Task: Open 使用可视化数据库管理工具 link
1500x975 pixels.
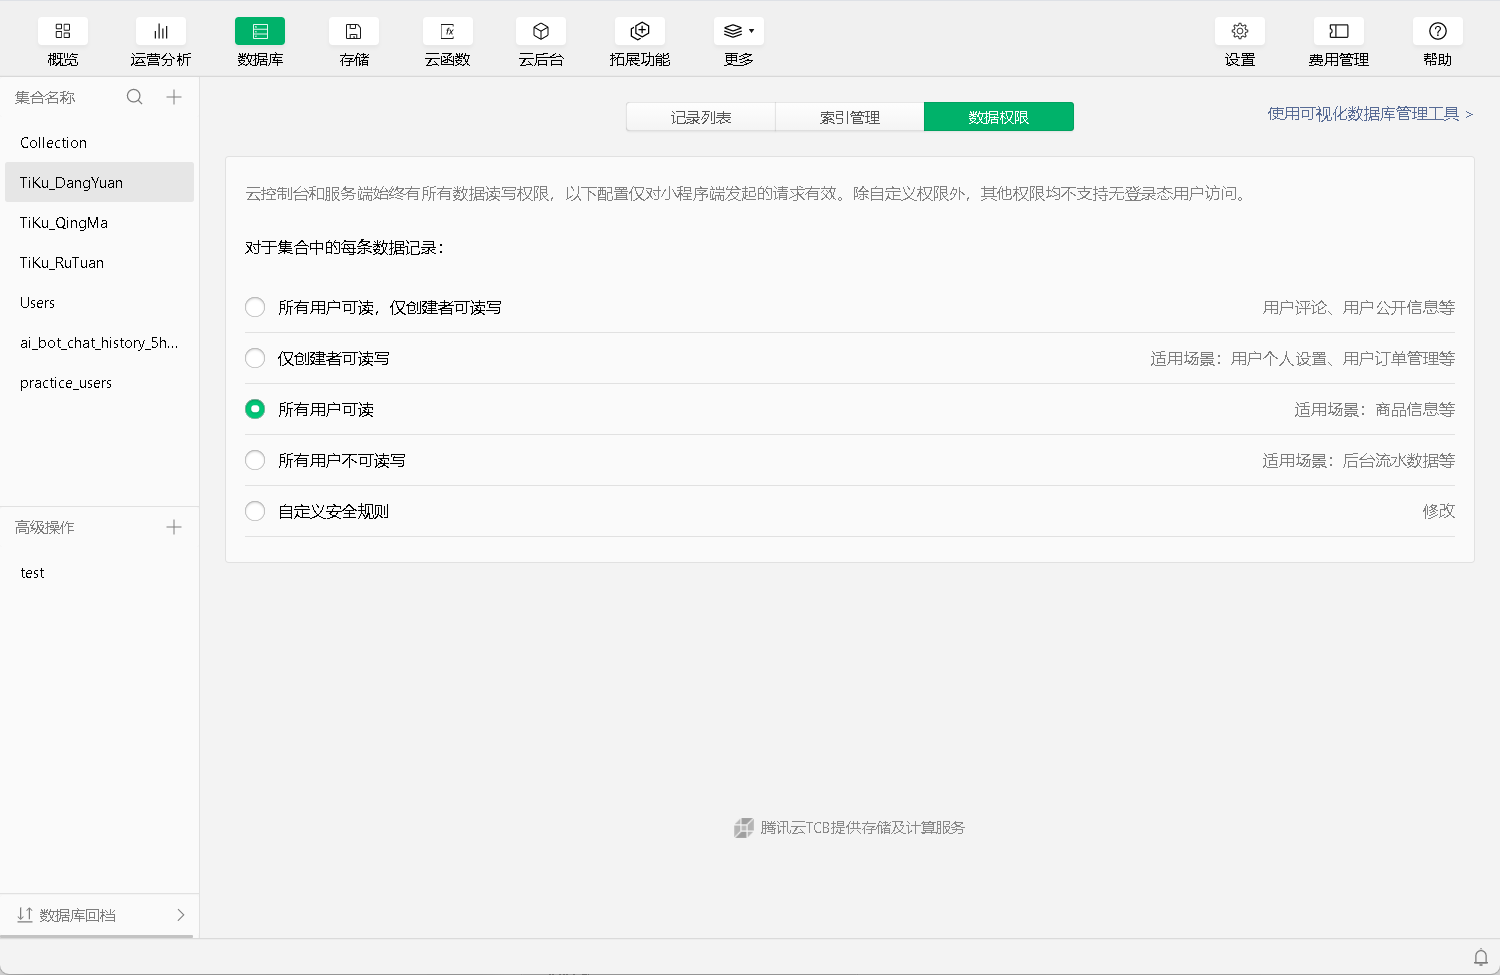Action: [1370, 114]
